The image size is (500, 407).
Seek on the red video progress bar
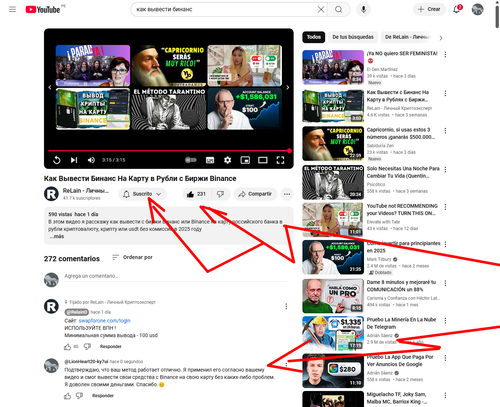pos(169,151)
